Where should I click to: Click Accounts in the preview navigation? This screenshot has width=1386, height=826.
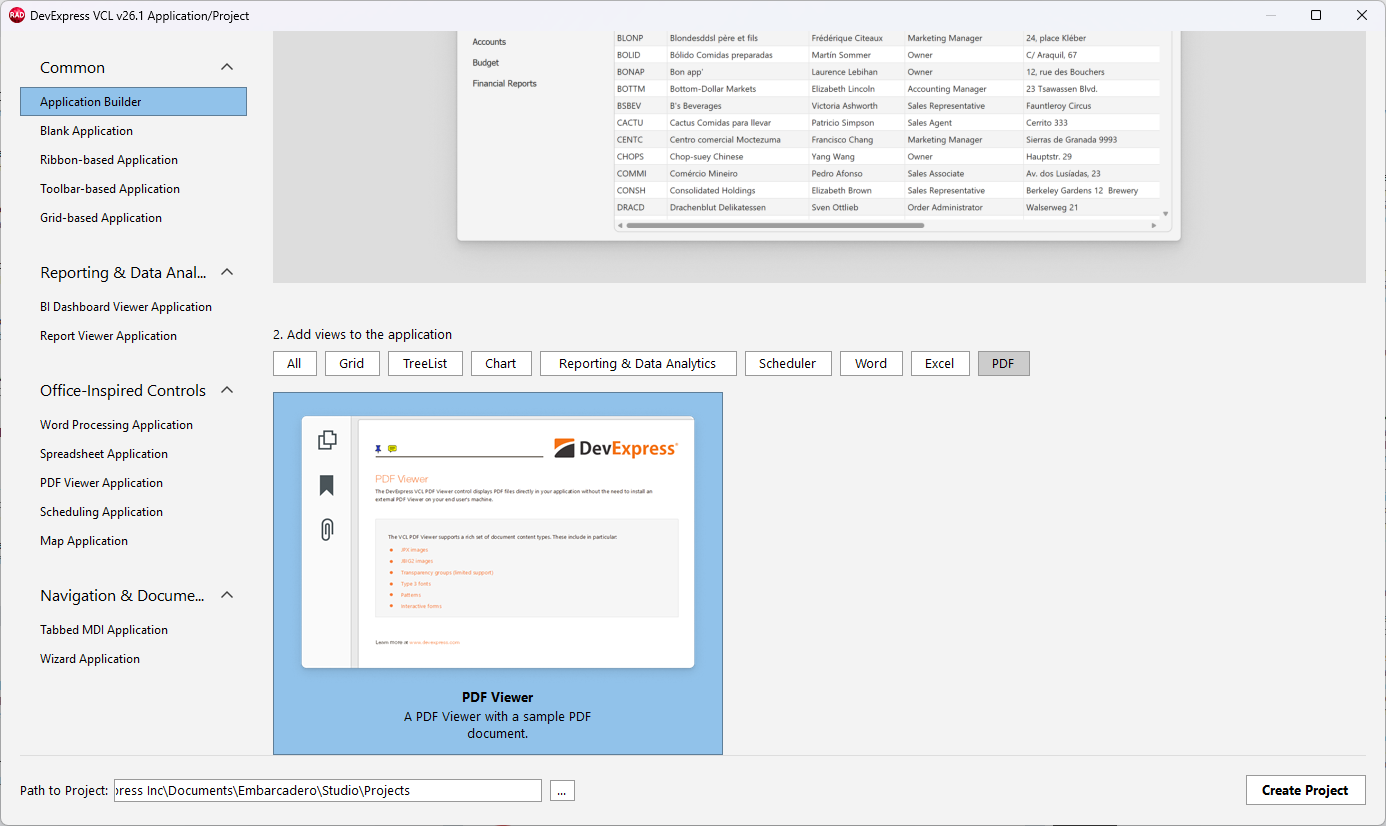489,42
